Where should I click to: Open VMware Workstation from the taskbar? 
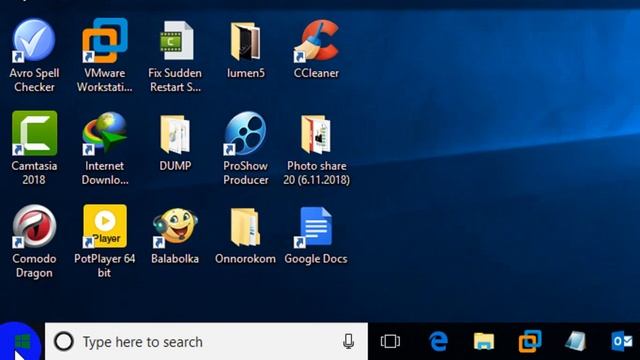click(x=530, y=341)
